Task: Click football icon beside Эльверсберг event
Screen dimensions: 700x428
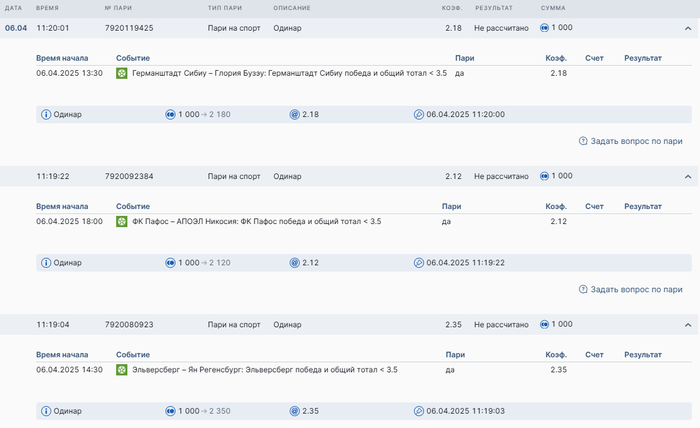Action: [122, 369]
